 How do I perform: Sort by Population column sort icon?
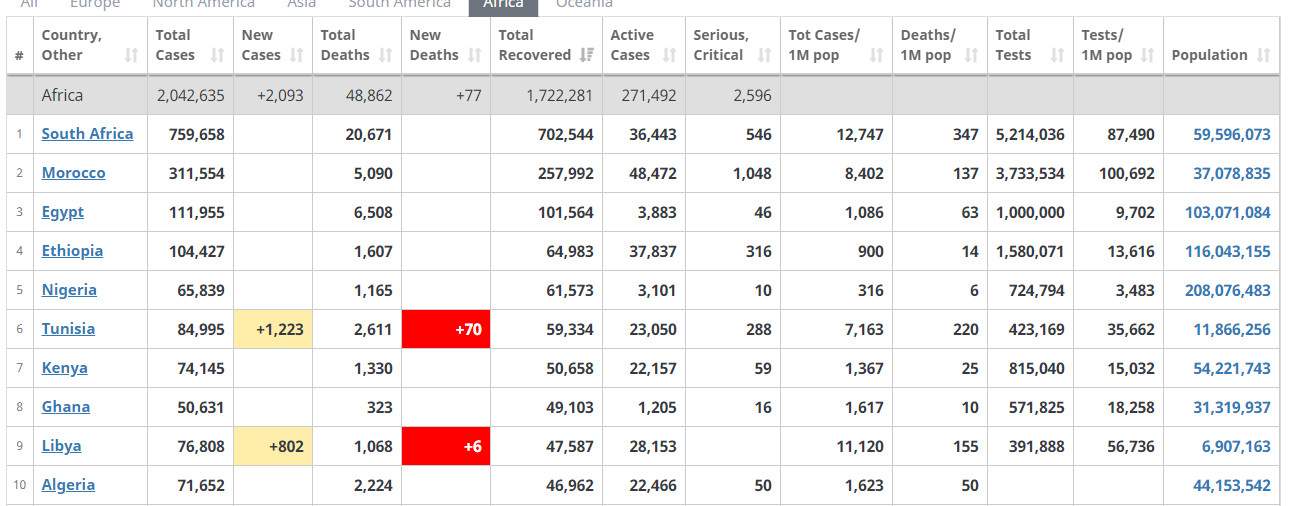tap(1263, 55)
